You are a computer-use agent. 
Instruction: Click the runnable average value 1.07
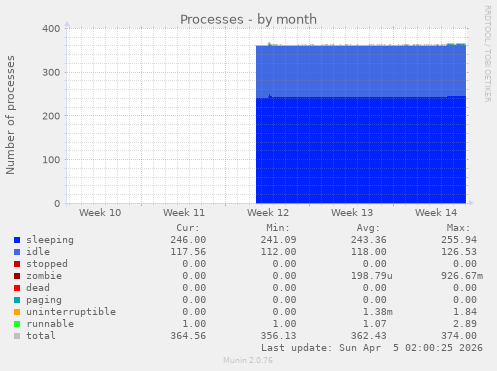[375, 324]
